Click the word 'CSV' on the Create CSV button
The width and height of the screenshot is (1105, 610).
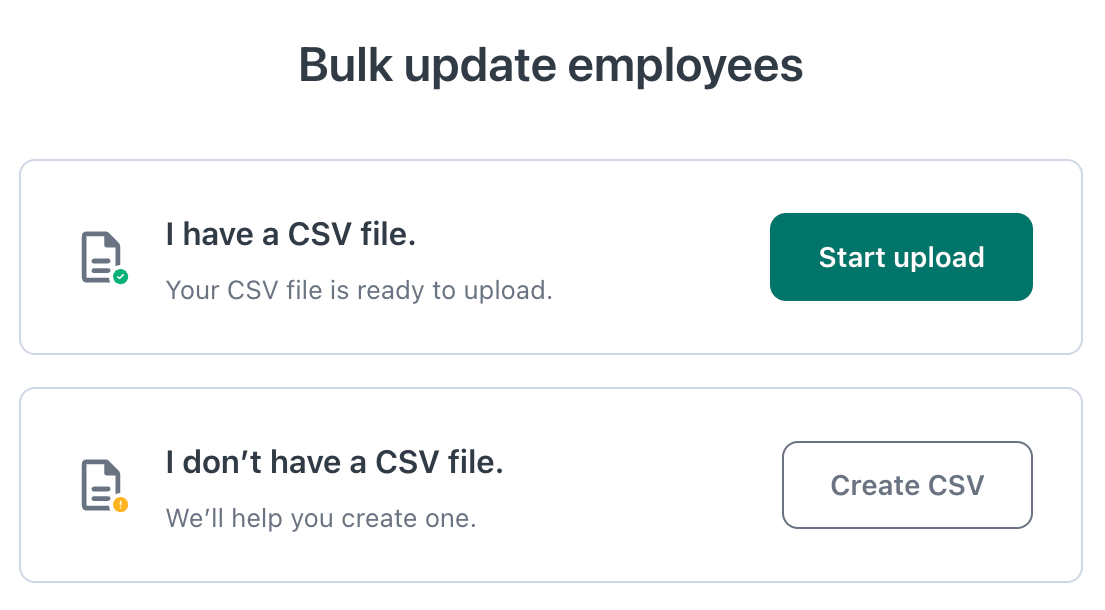953,485
